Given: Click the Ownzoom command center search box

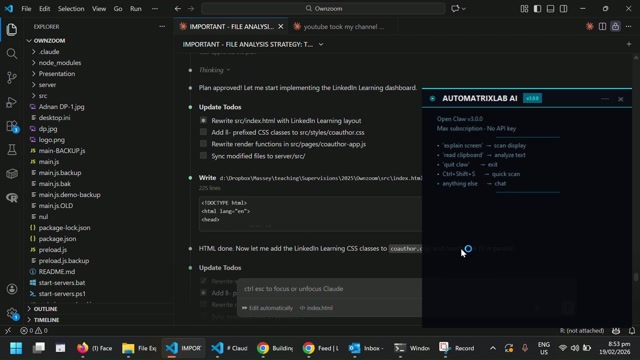Looking at the screenshot, I should (323, 9).
